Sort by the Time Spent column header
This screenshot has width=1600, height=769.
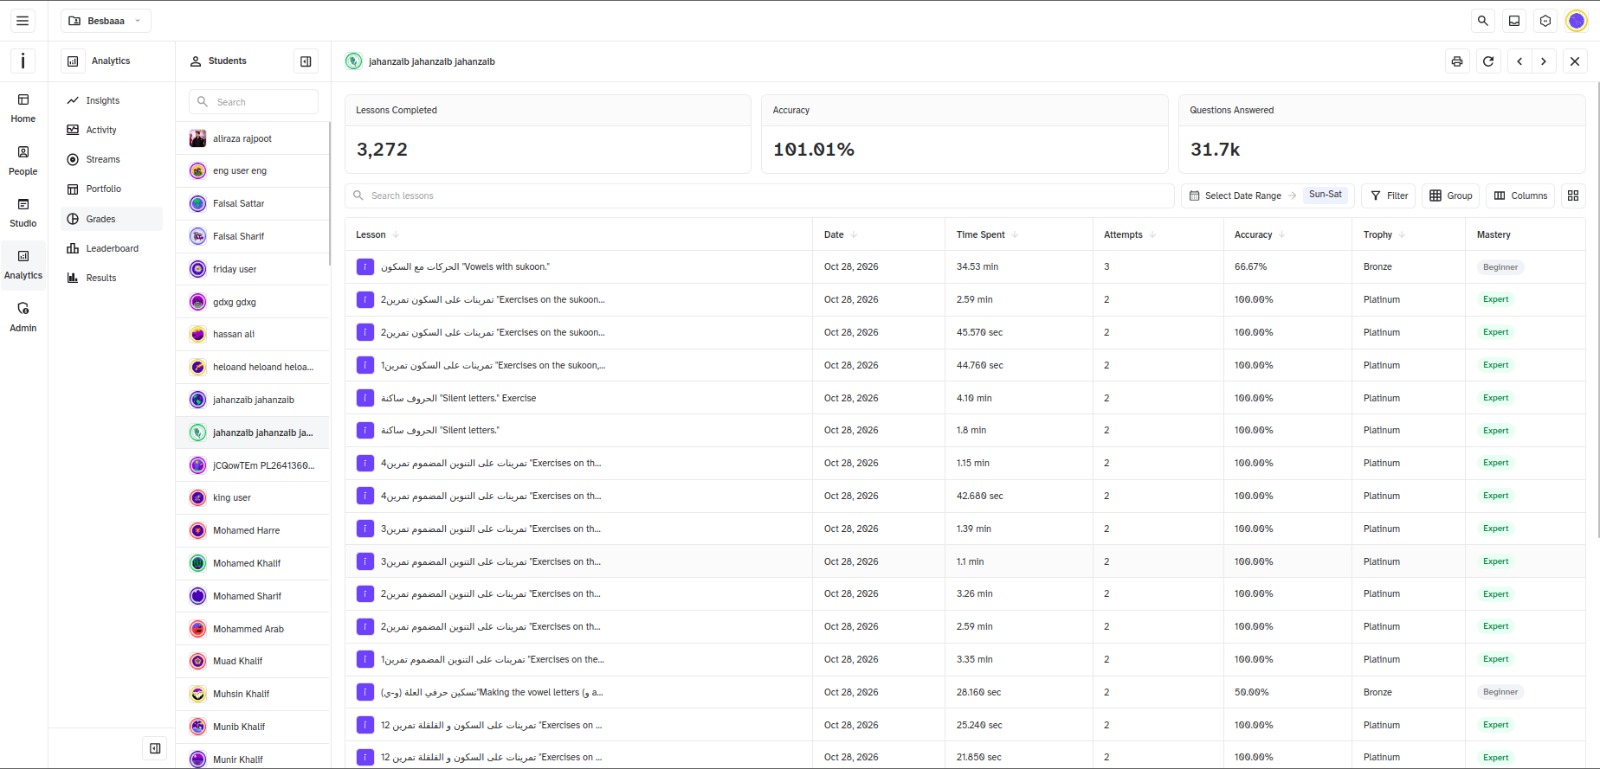click(987, 235)
